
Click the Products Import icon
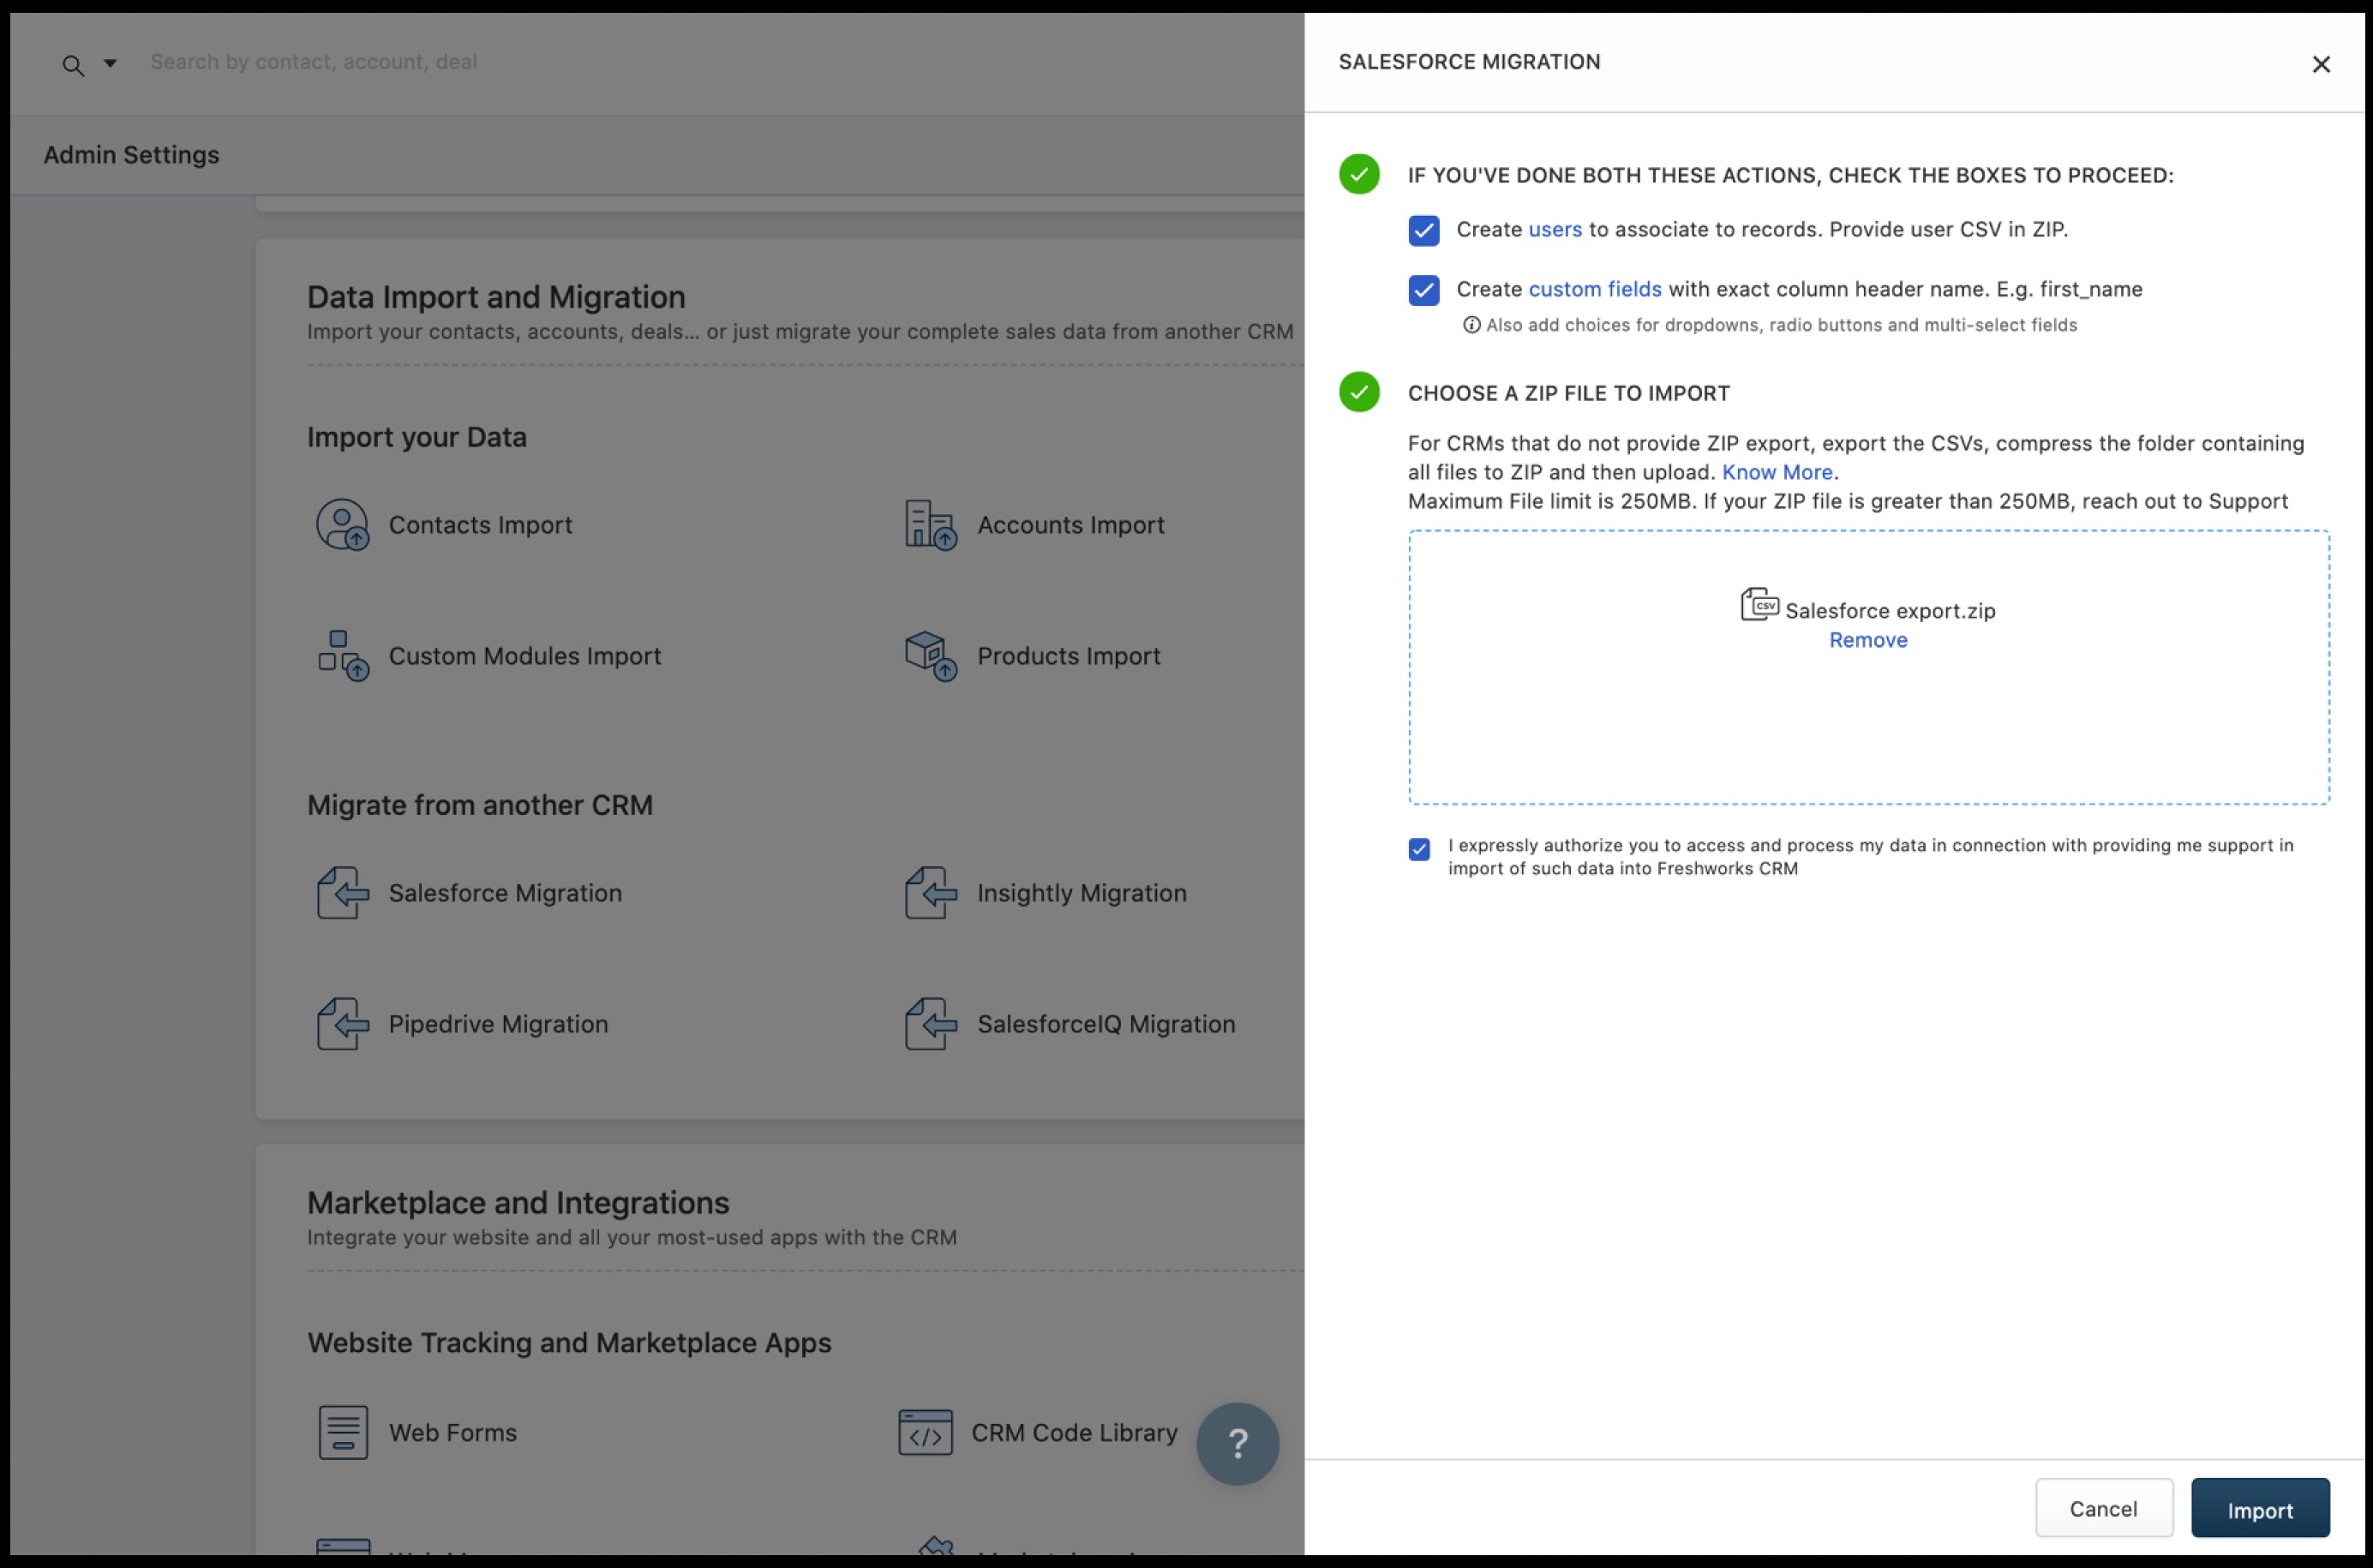click(x=930, y=656)
